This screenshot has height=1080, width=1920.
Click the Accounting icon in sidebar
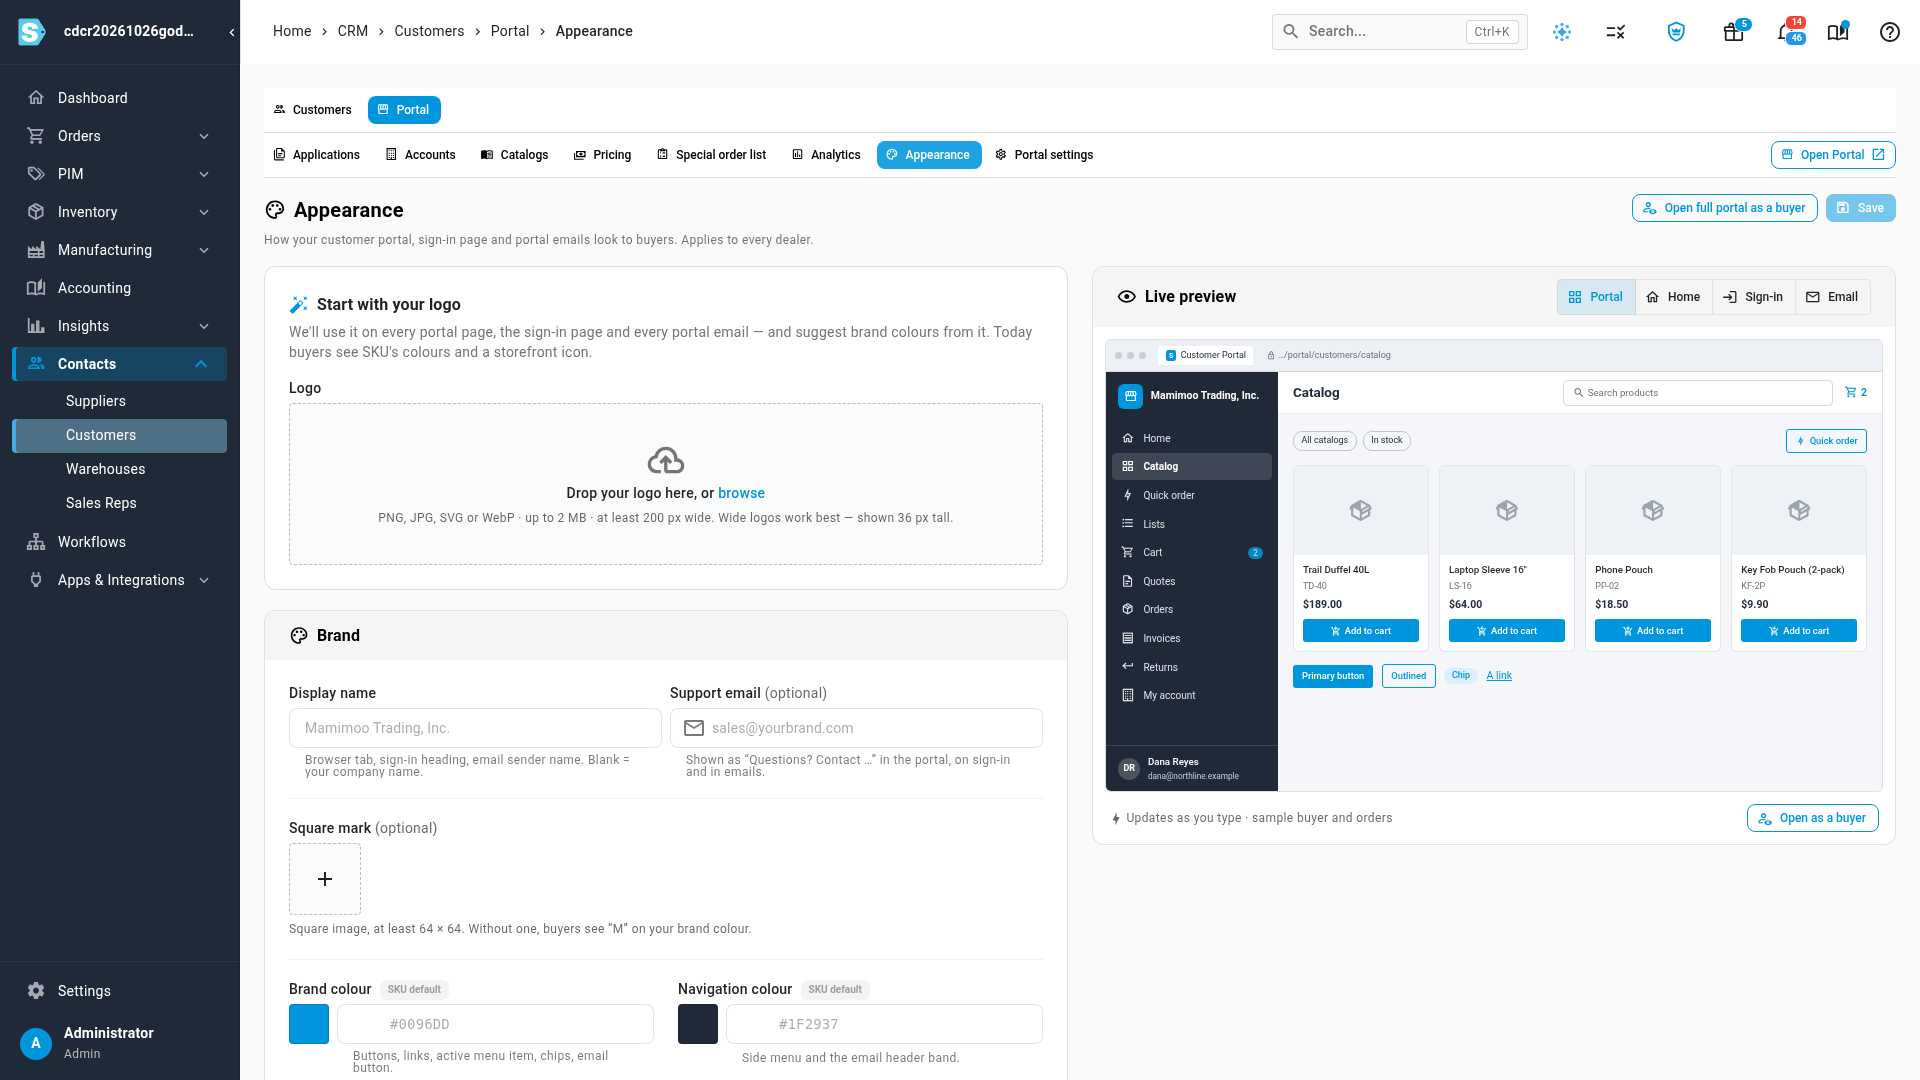(x=36, y=288)
